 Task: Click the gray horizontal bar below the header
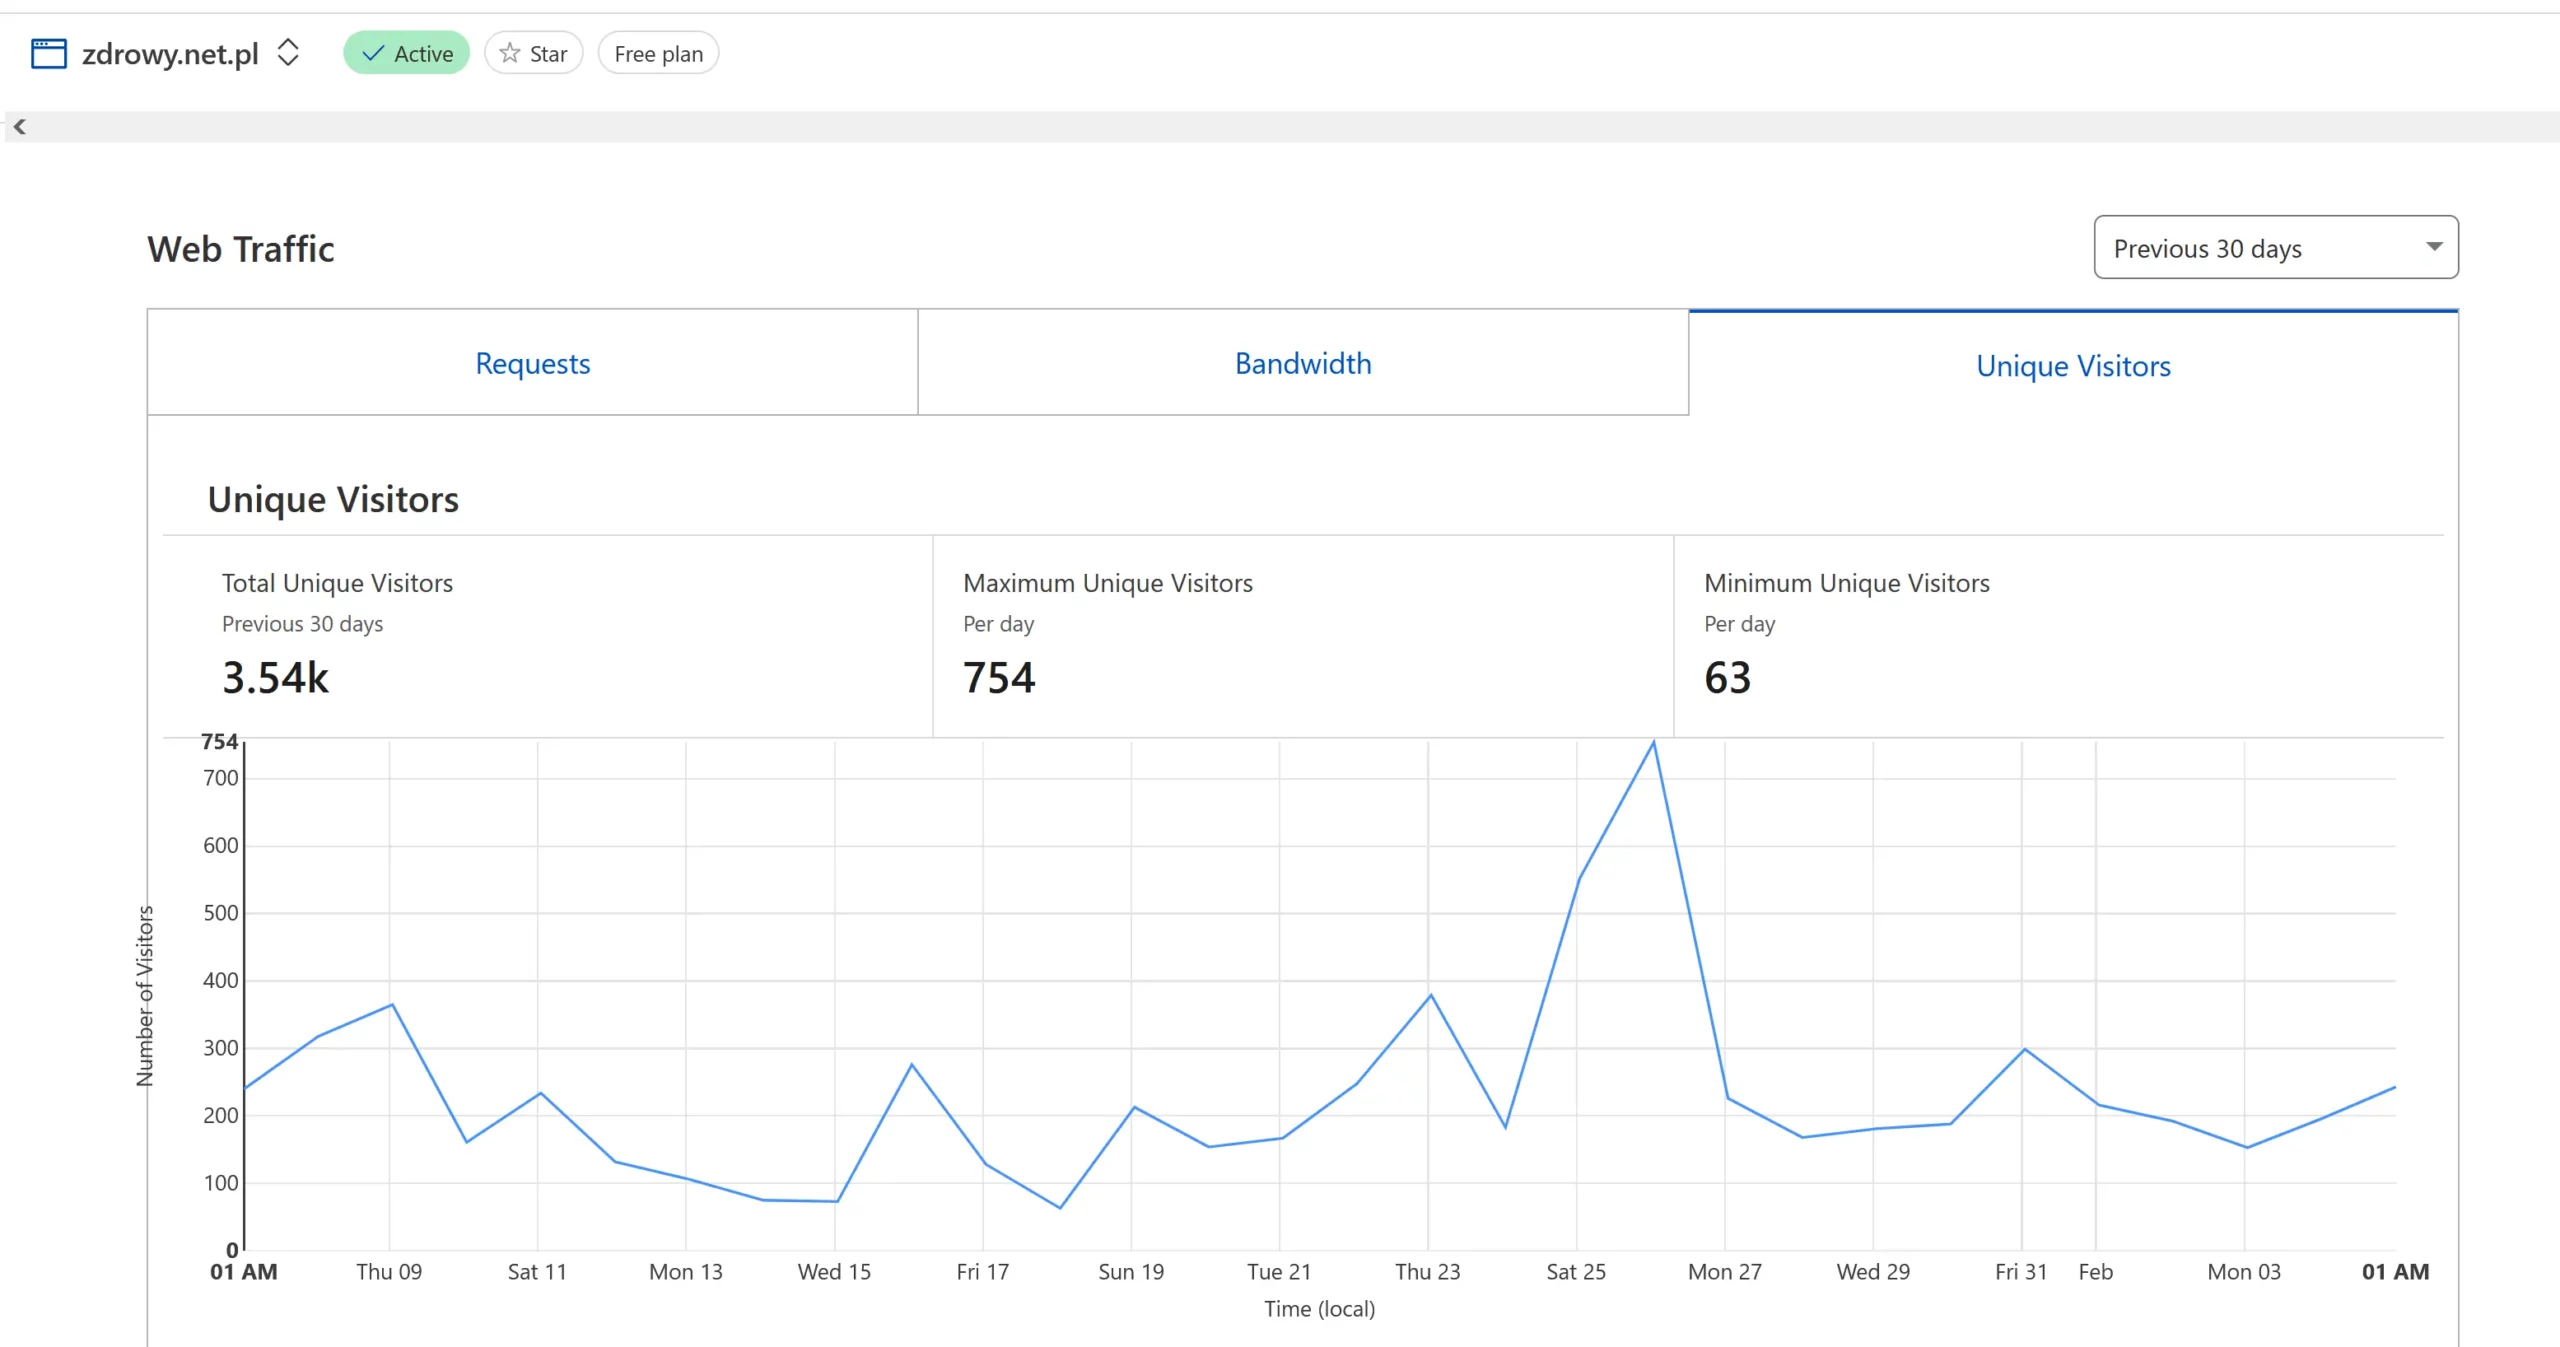point(1280,127)
